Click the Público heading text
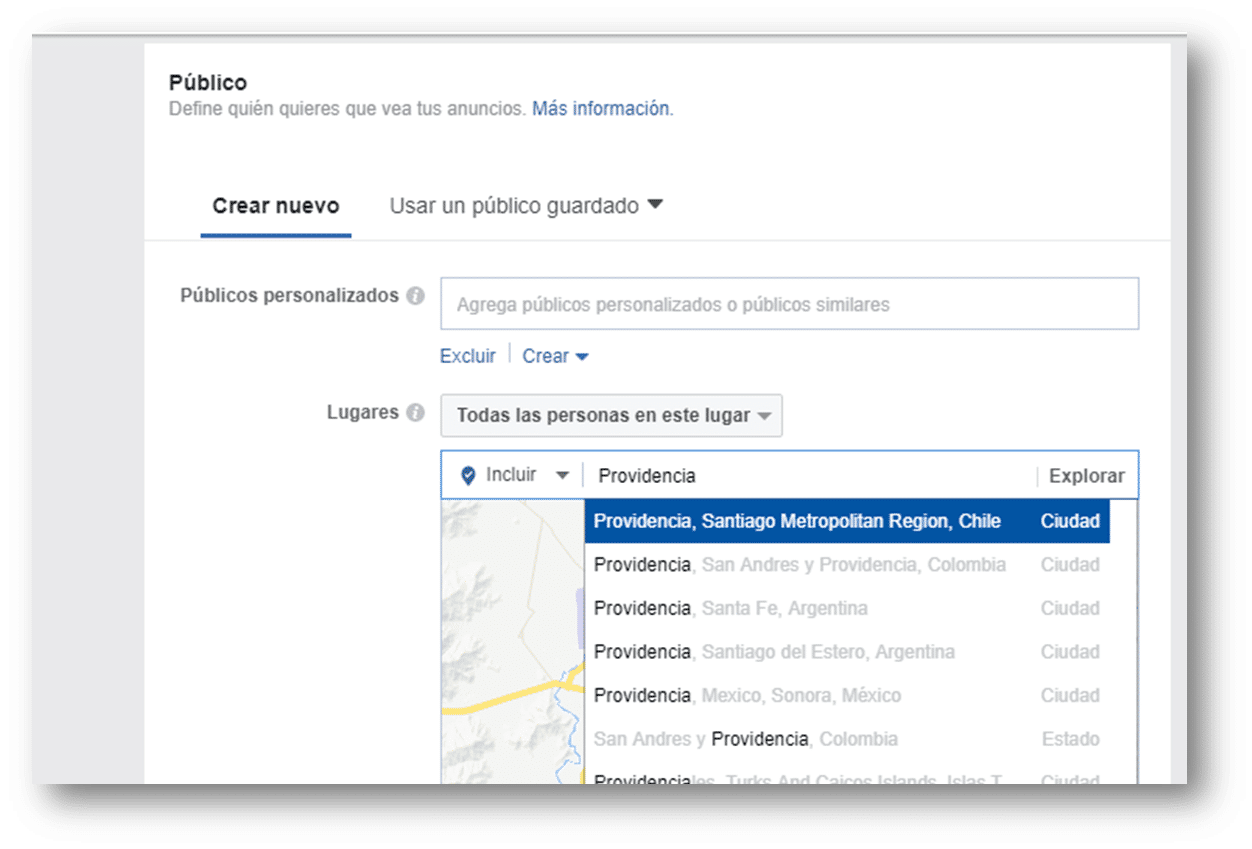The width and height of the screenshot is (1252, 849). (208, 82)
